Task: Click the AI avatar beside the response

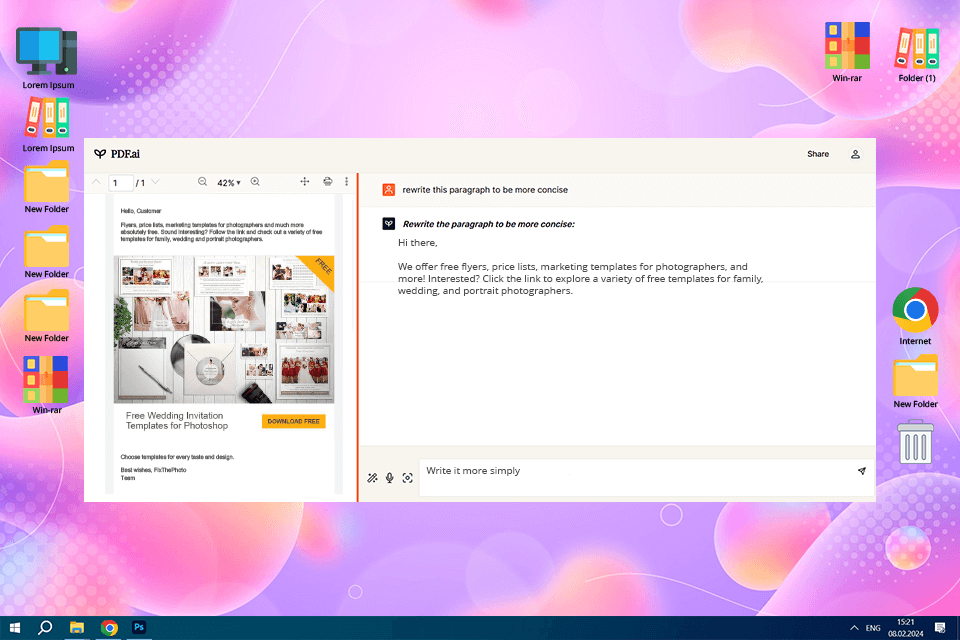Action: (x=389, y=224)
